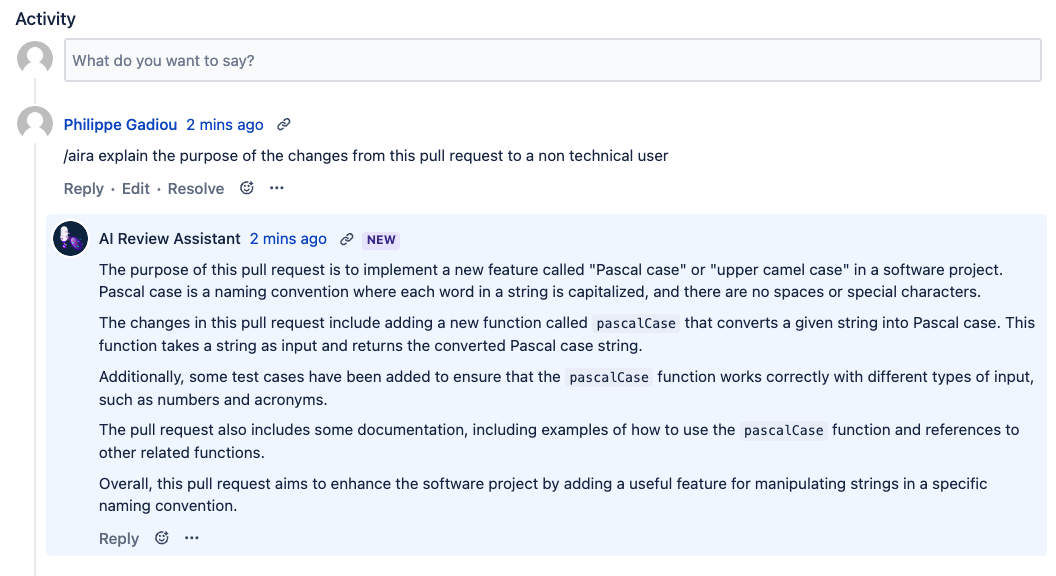Open Philippe Gadiou's profile name link
This screenshot has height=576, width=1056.
click(x=120, y=125)
